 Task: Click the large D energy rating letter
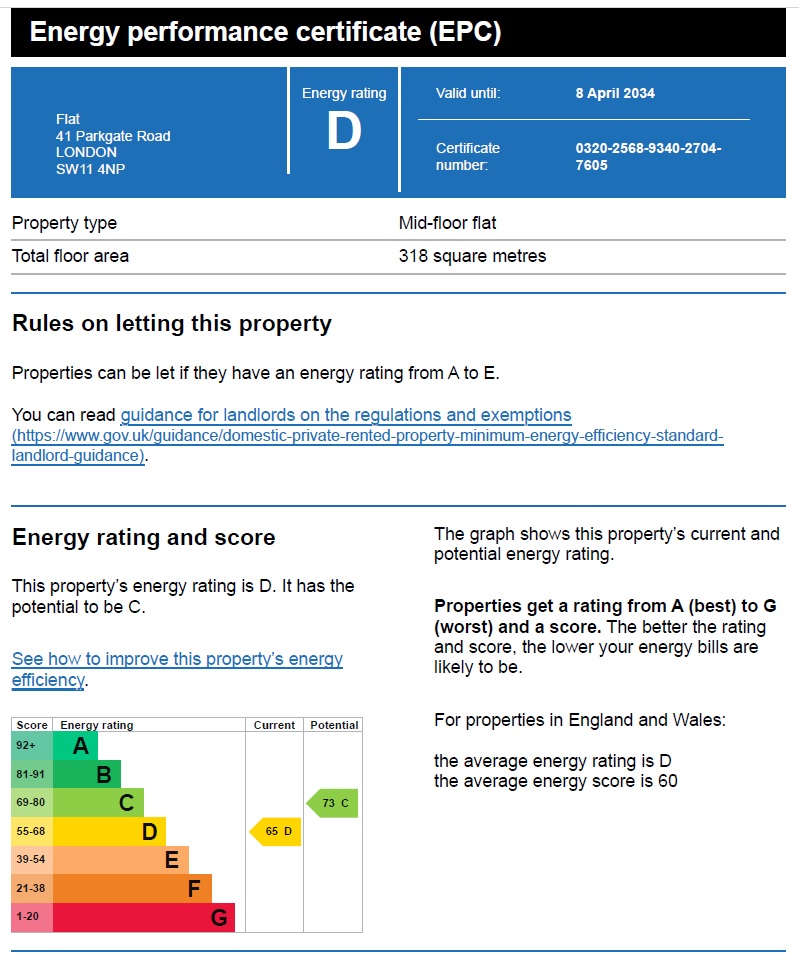tap(344, 133)
